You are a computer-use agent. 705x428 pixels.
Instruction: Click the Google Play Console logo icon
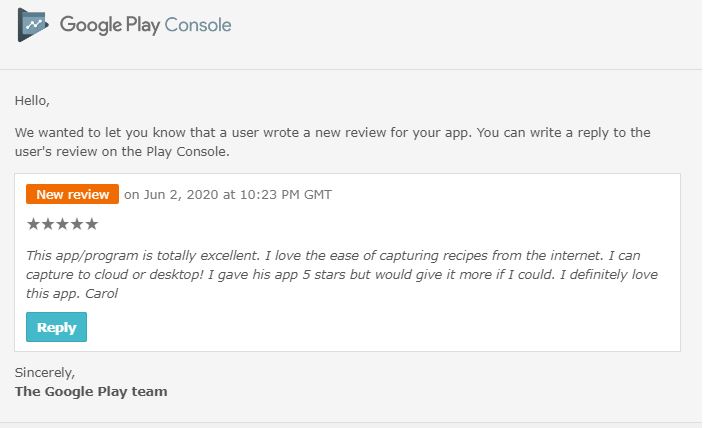[32, 25]
